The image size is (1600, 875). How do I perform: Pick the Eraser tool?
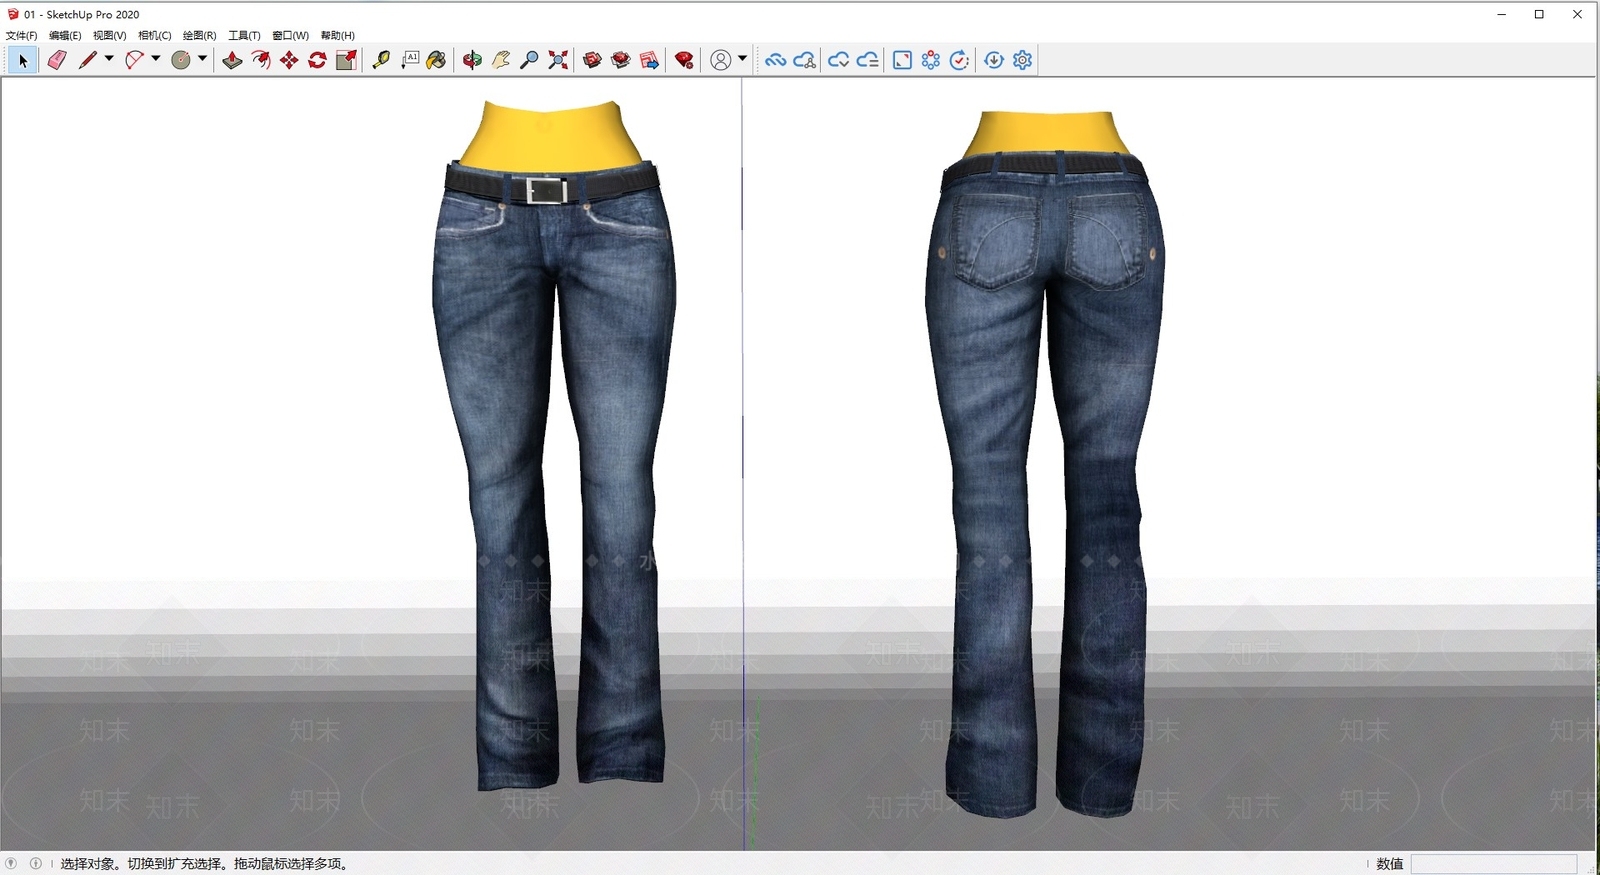tap(57, 60)
